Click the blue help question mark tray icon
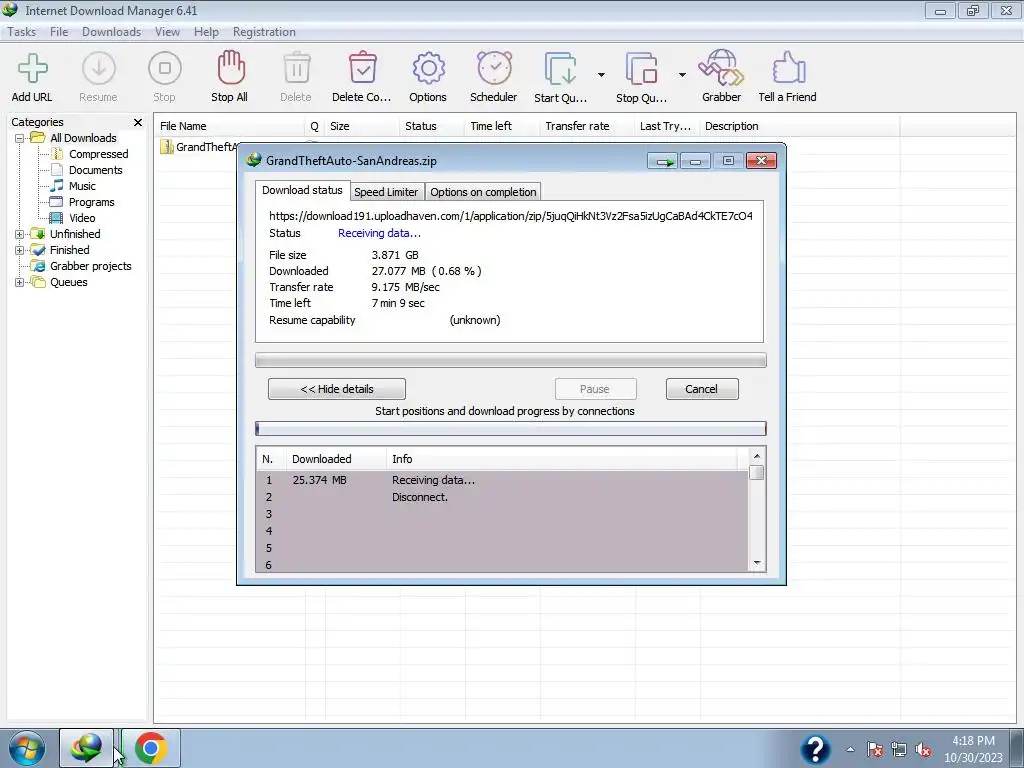The width and height of the screenshot is (1024, 768). [815, 748]
